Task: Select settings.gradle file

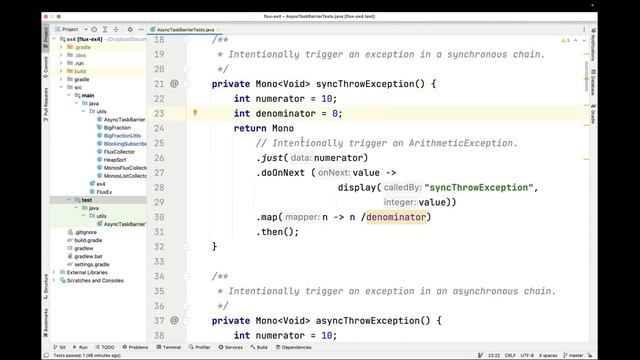Action: [x=88, y=264]
